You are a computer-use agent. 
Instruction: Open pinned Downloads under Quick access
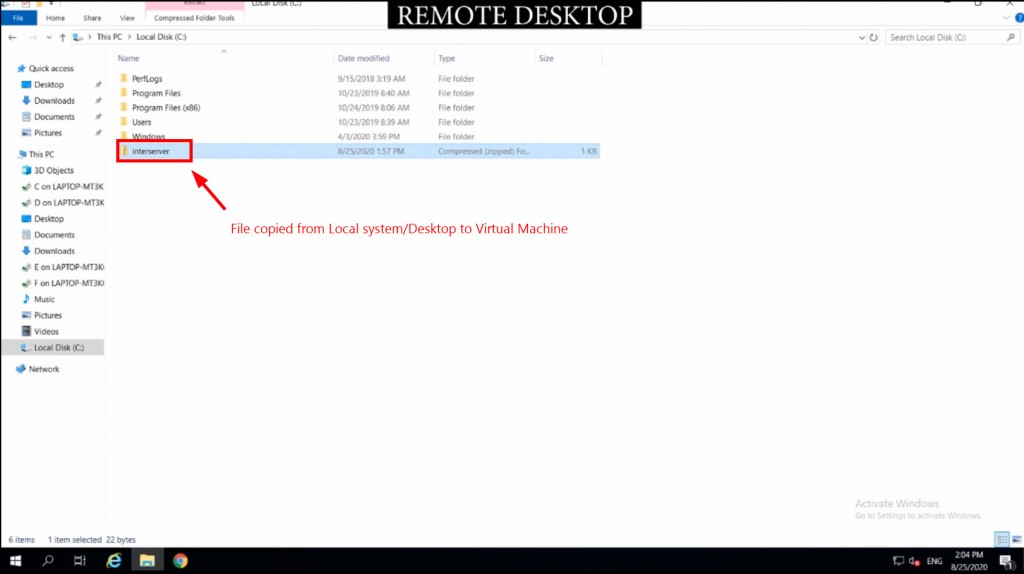point(54,101)
